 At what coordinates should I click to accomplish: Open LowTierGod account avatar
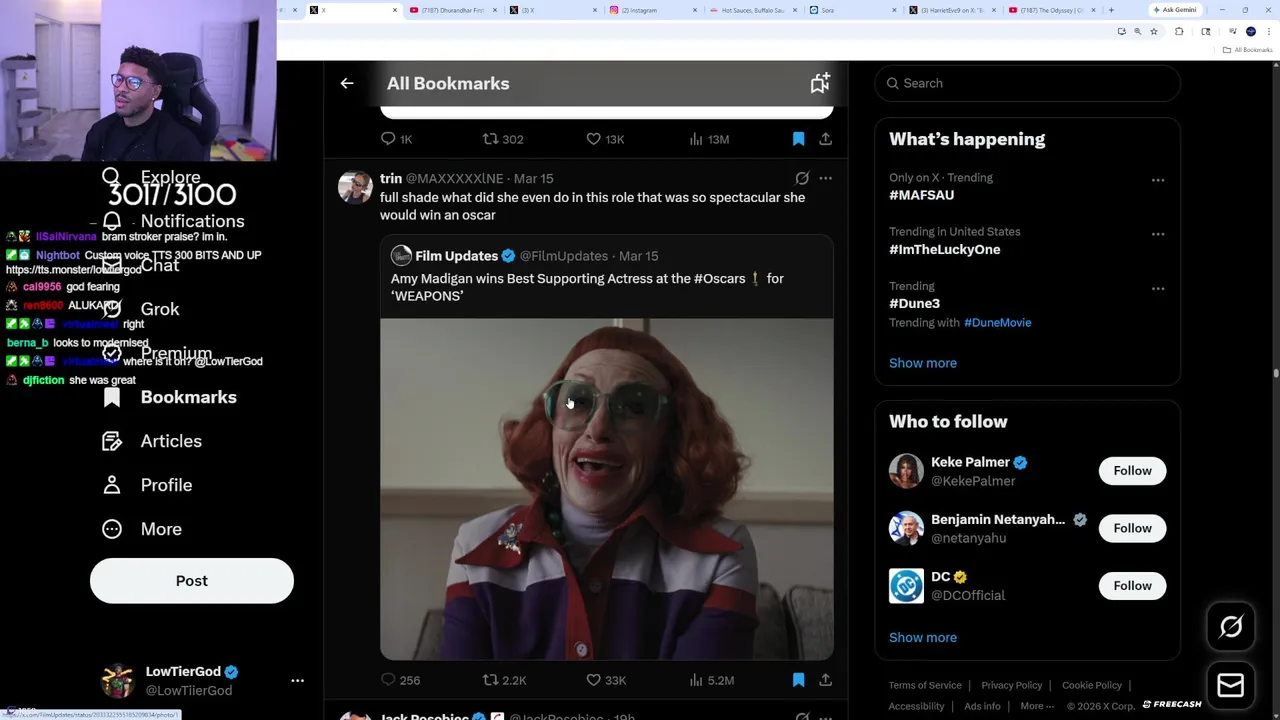tap(118, 681)
